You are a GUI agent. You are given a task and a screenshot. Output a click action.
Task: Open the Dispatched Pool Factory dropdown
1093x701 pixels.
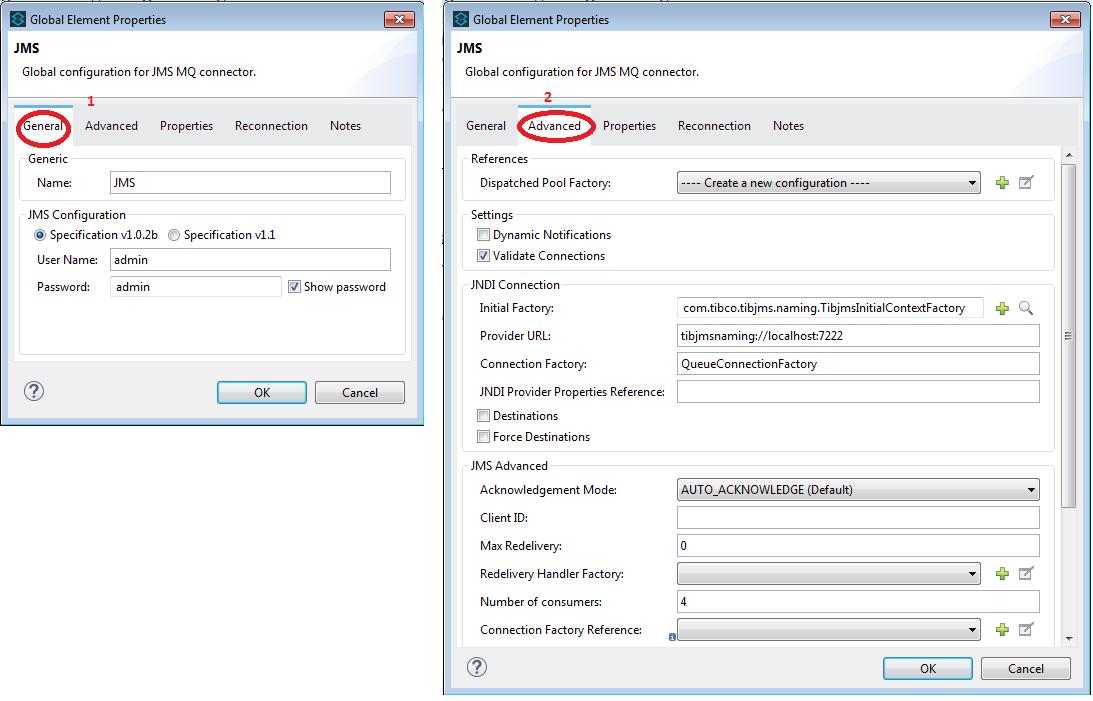tap(971, 182)
